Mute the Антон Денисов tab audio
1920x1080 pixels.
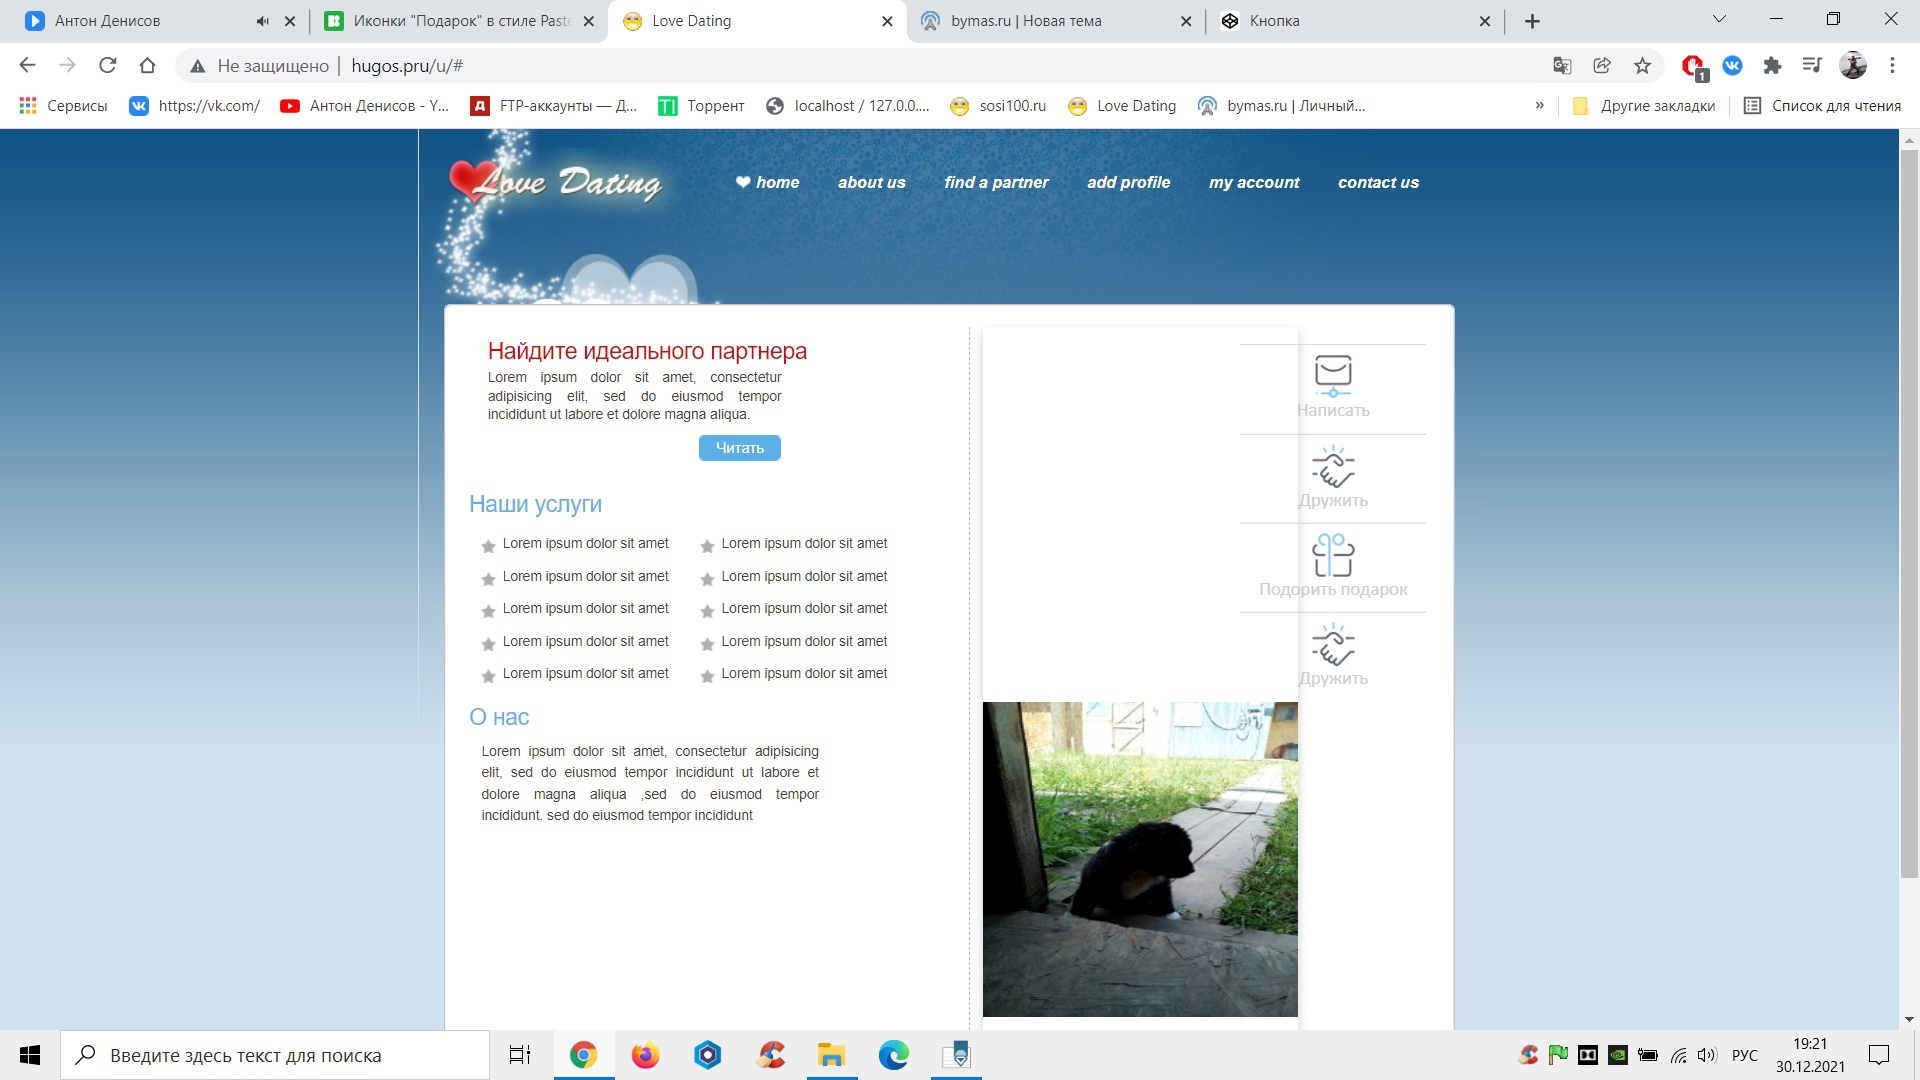coord(262,21)
